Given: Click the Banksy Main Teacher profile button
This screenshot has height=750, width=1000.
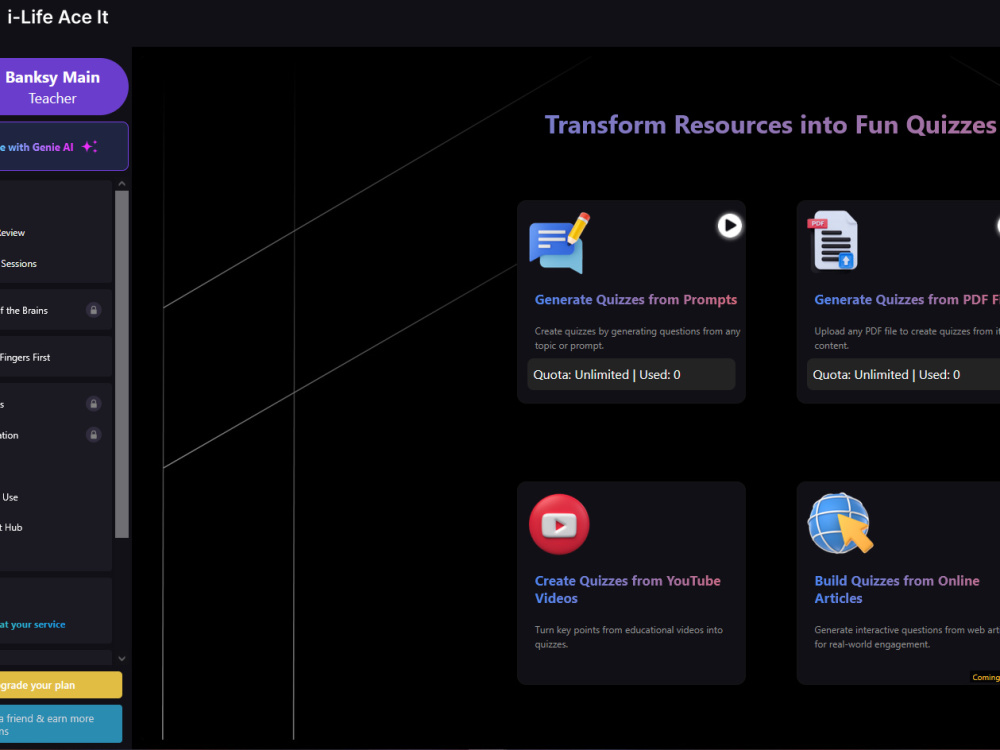Looking at the screenshot, I should point(62,87).
